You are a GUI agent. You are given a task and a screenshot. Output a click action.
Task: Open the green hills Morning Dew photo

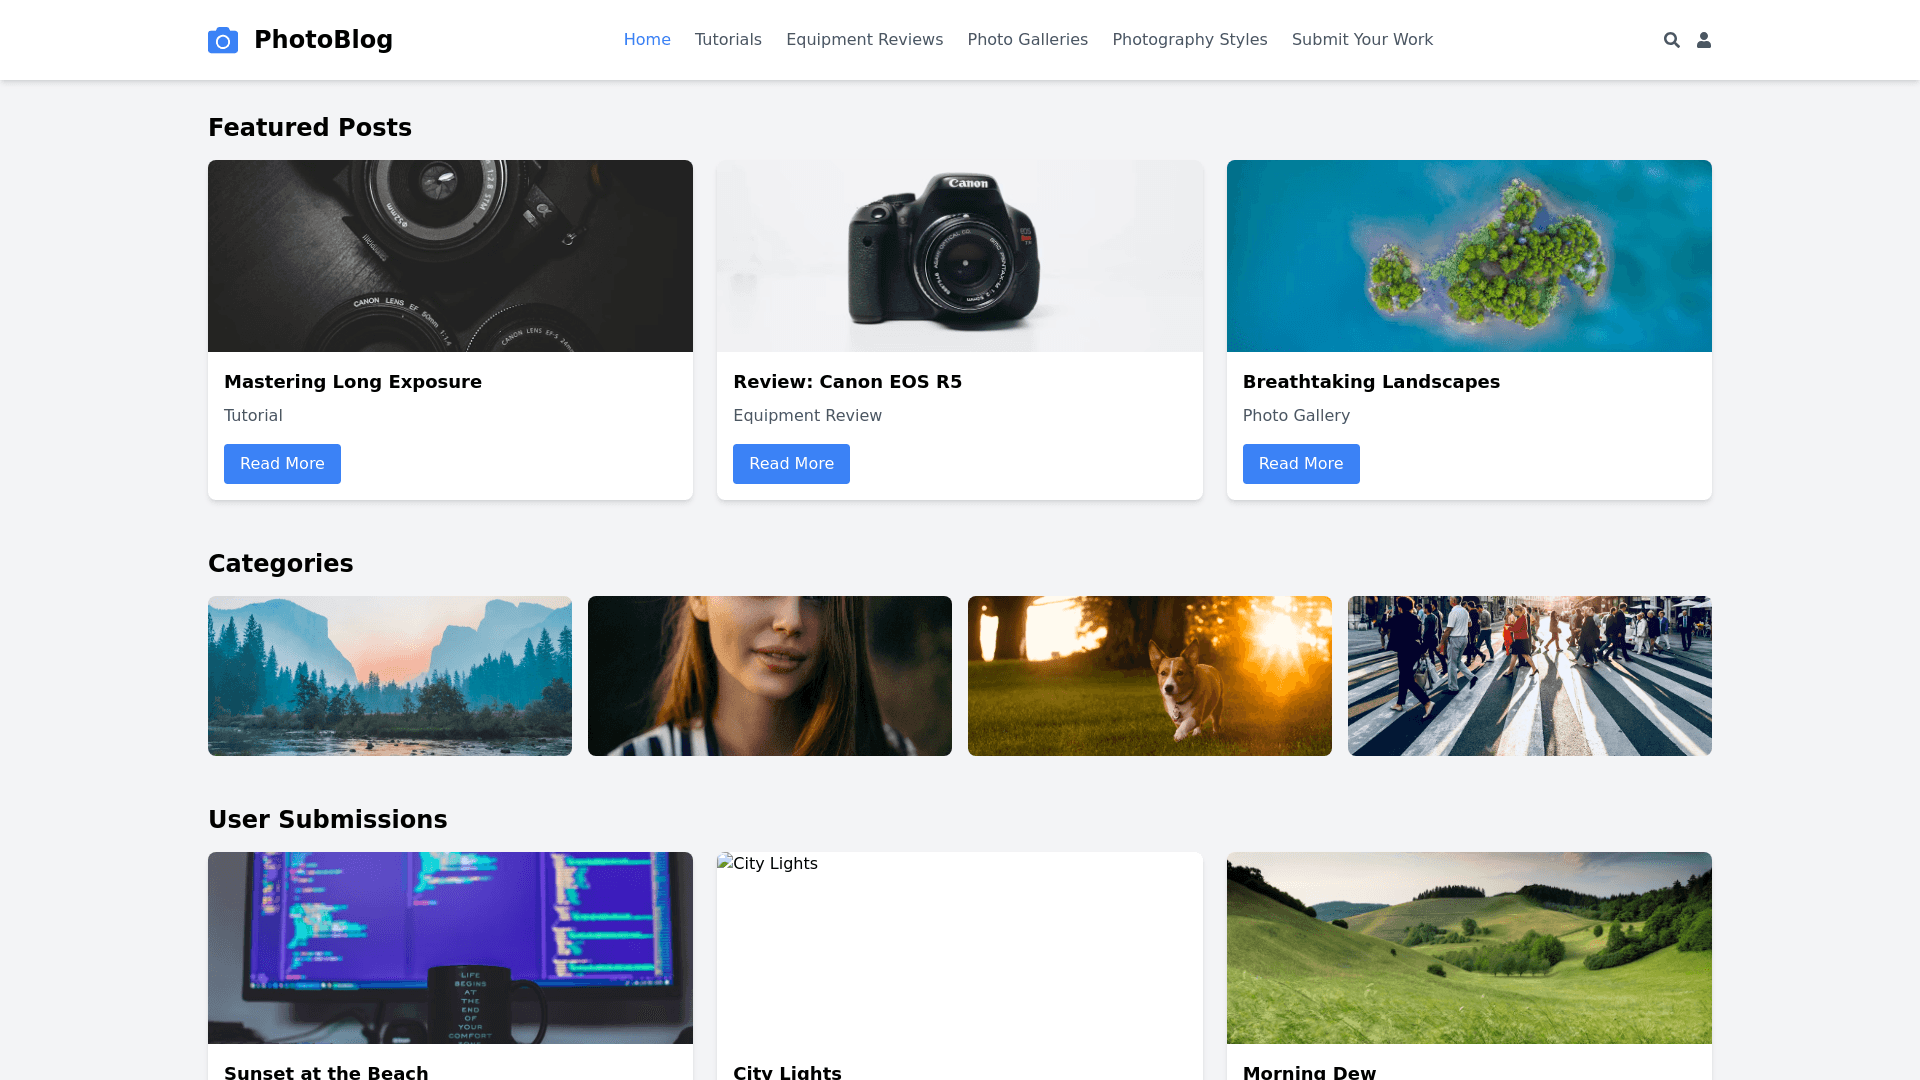point(1469,948)
